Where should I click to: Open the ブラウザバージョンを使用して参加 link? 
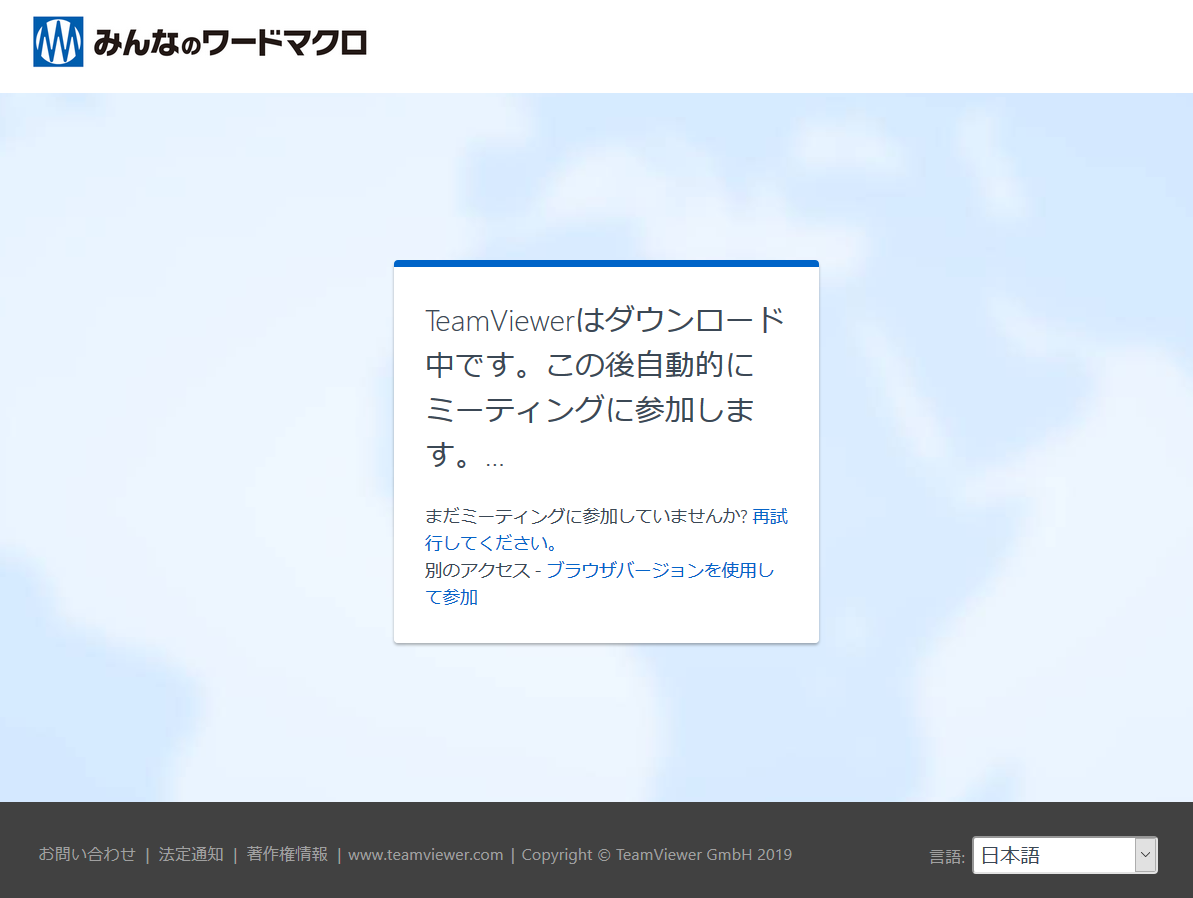coord(660,570)
